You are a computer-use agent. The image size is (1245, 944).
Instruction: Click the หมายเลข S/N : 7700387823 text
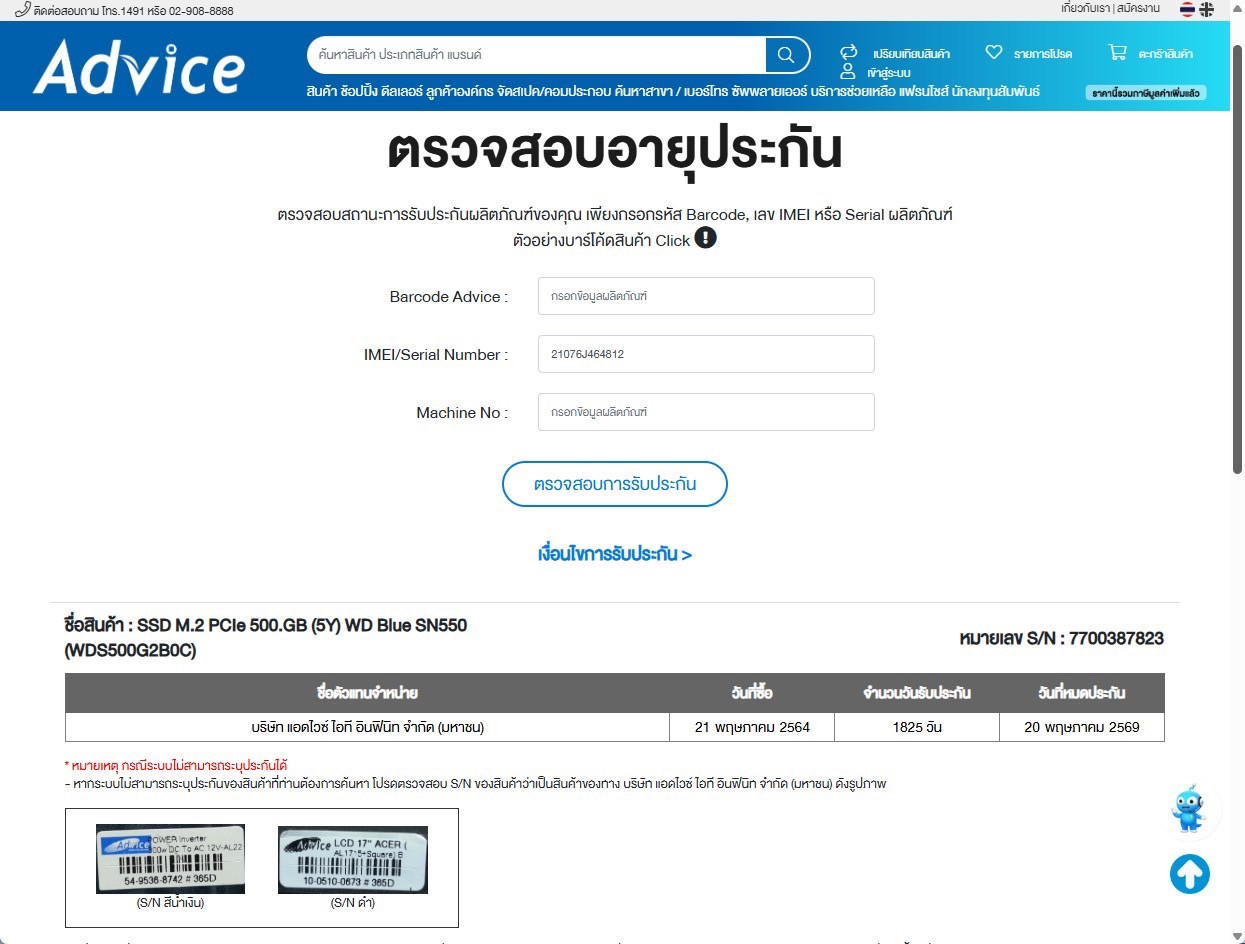click(x=1061, y=638)
